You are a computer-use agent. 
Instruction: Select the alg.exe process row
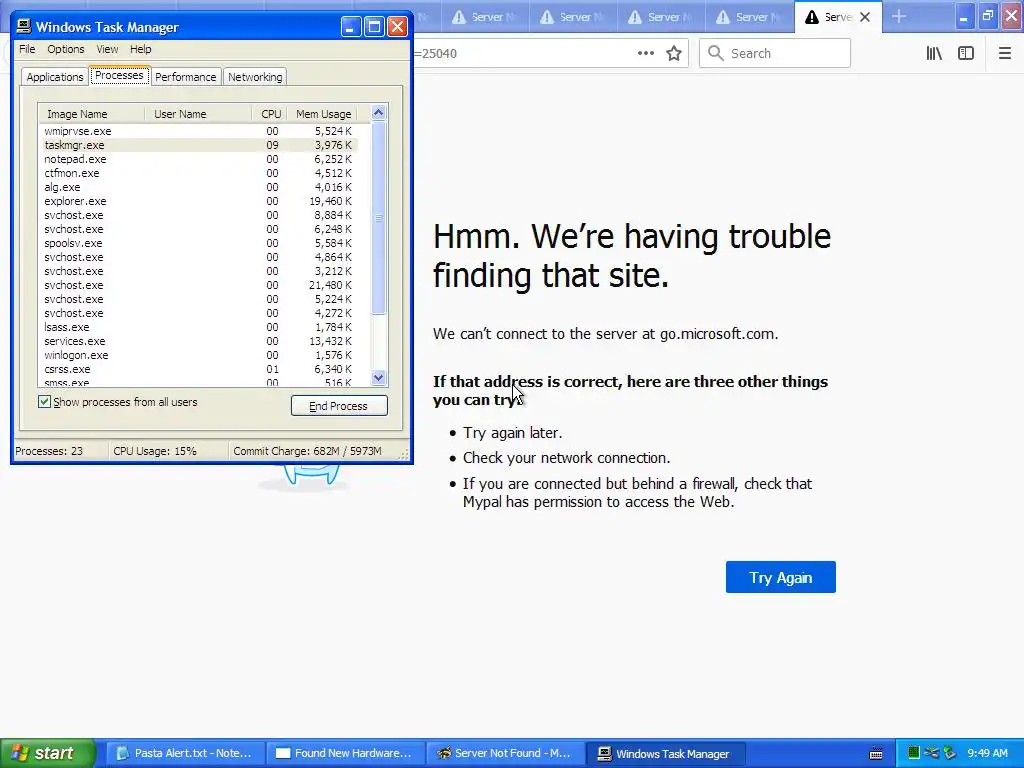tap(199, 187)
